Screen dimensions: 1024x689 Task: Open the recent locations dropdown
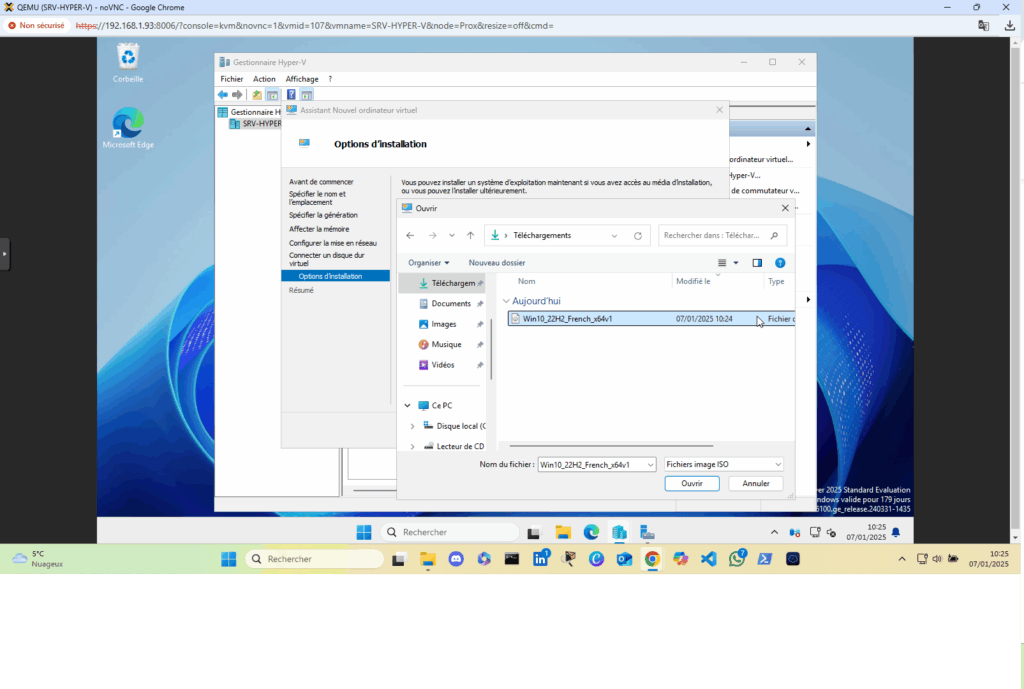click(x=452, y=236)
